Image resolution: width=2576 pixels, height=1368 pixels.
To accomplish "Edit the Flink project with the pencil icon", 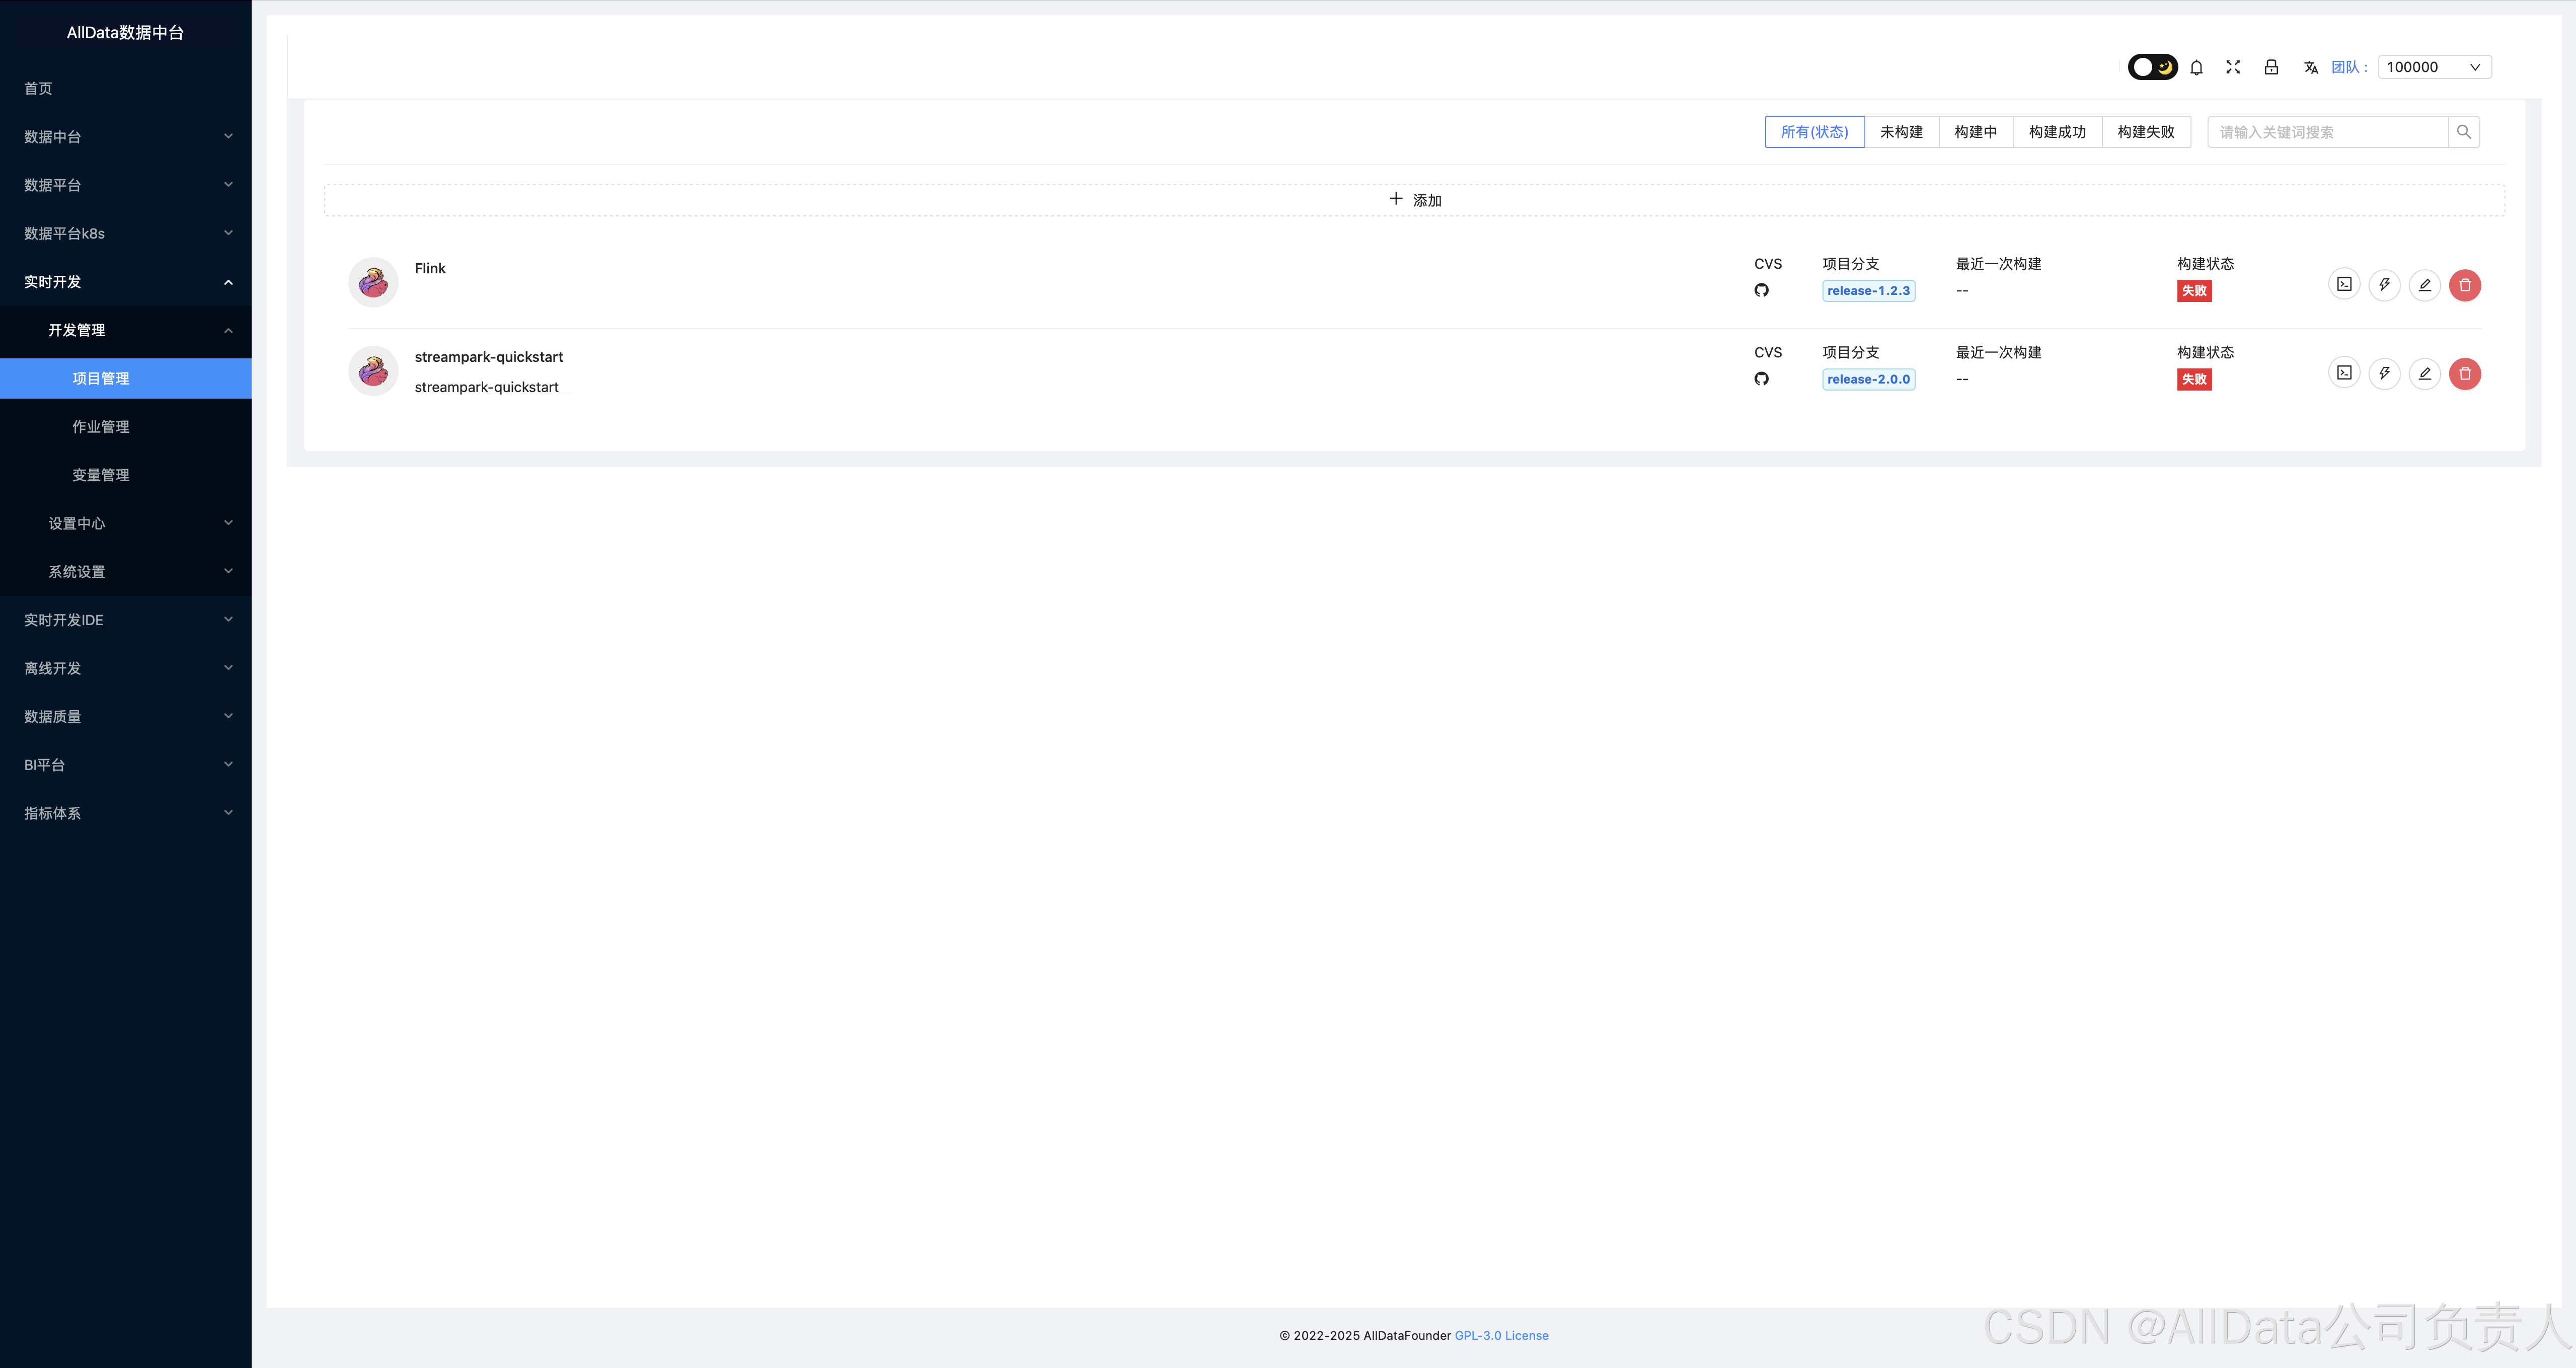I will pyautogui.click(x=2424, y=285).
